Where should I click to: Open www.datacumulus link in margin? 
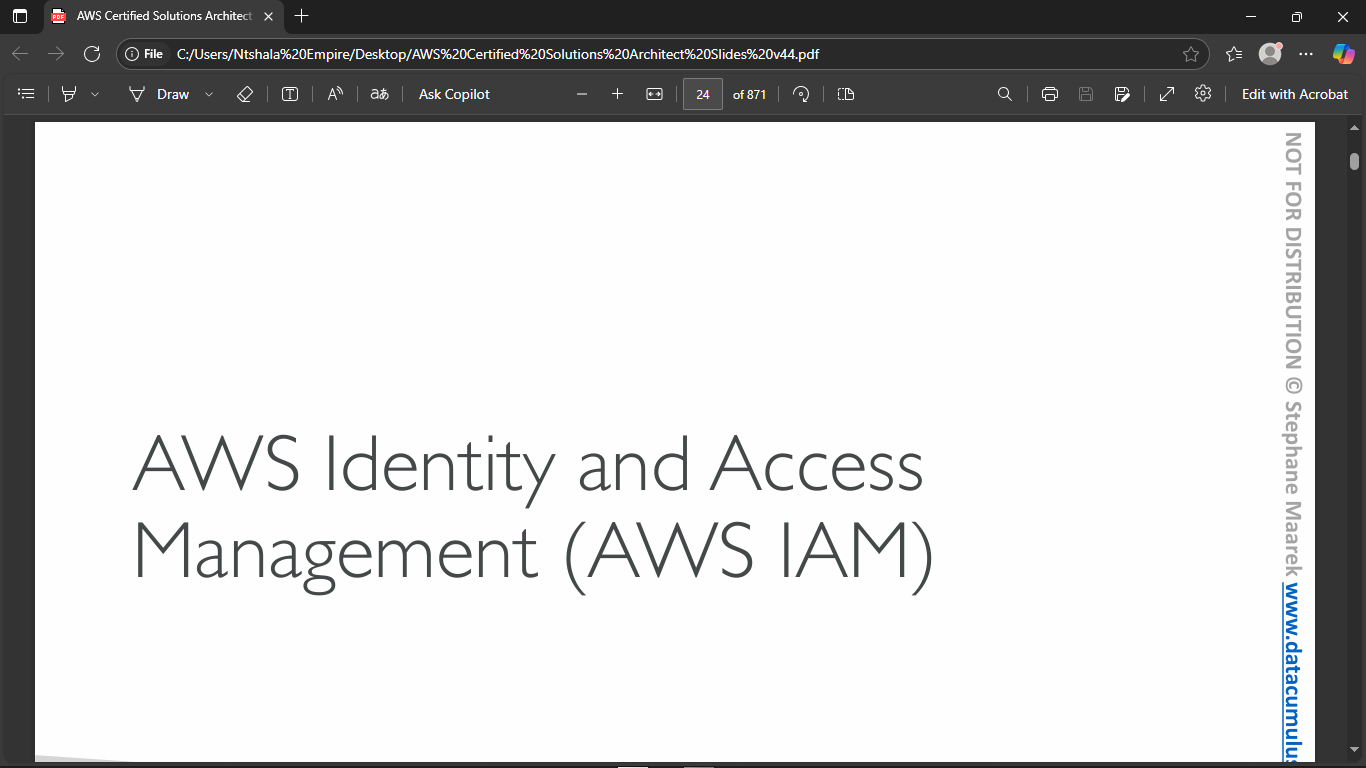(1293, 672)
